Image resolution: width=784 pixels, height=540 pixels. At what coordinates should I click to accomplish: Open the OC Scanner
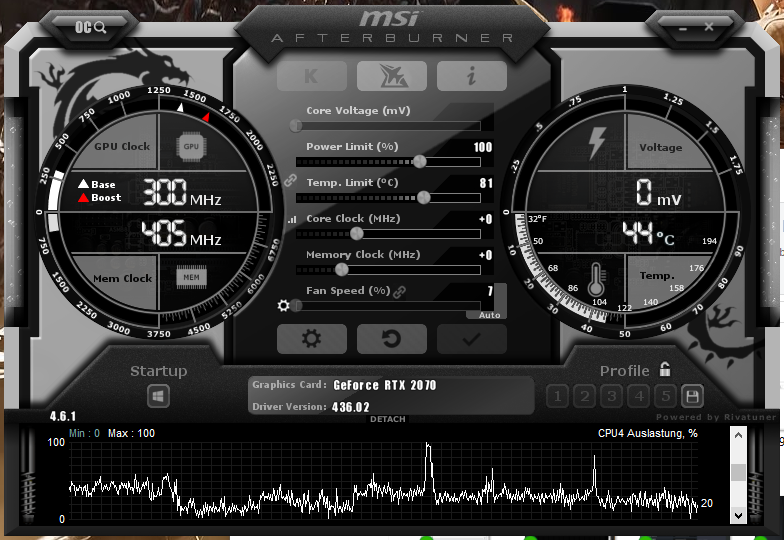pos(90,27)
